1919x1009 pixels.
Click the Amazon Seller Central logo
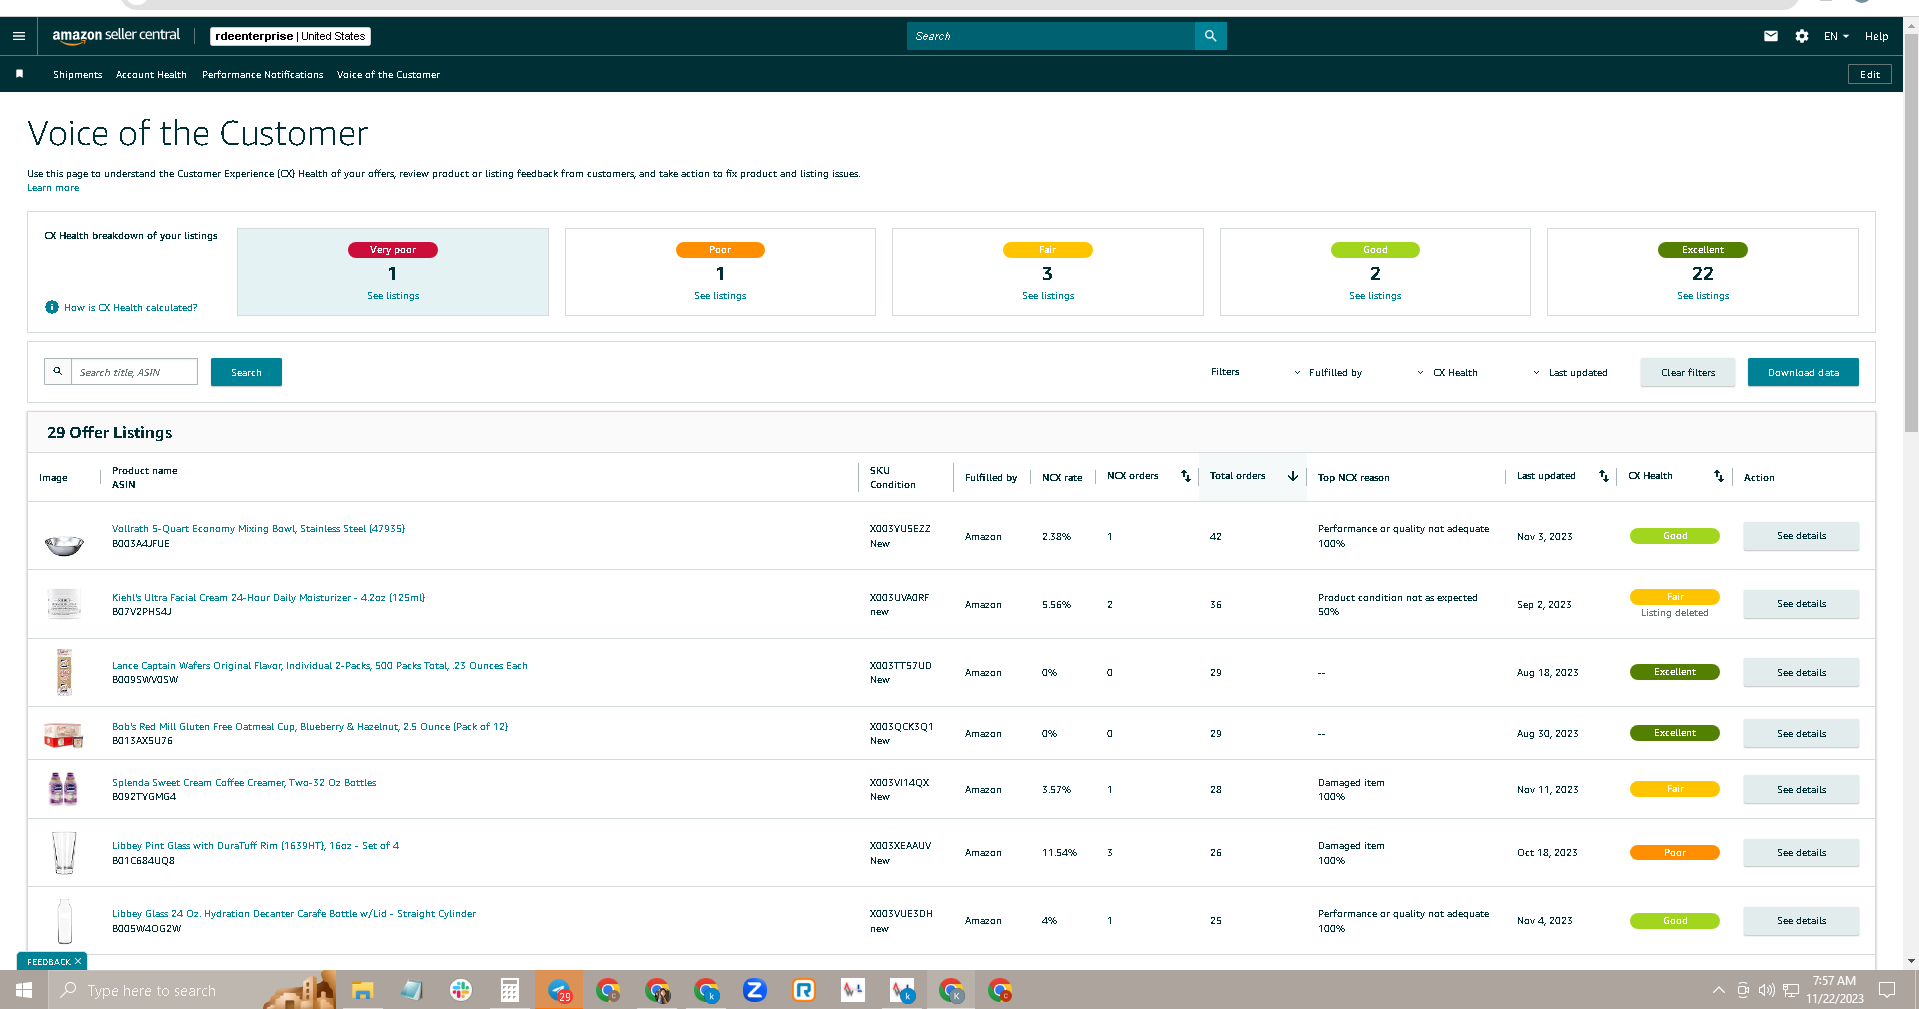(116, 36)
